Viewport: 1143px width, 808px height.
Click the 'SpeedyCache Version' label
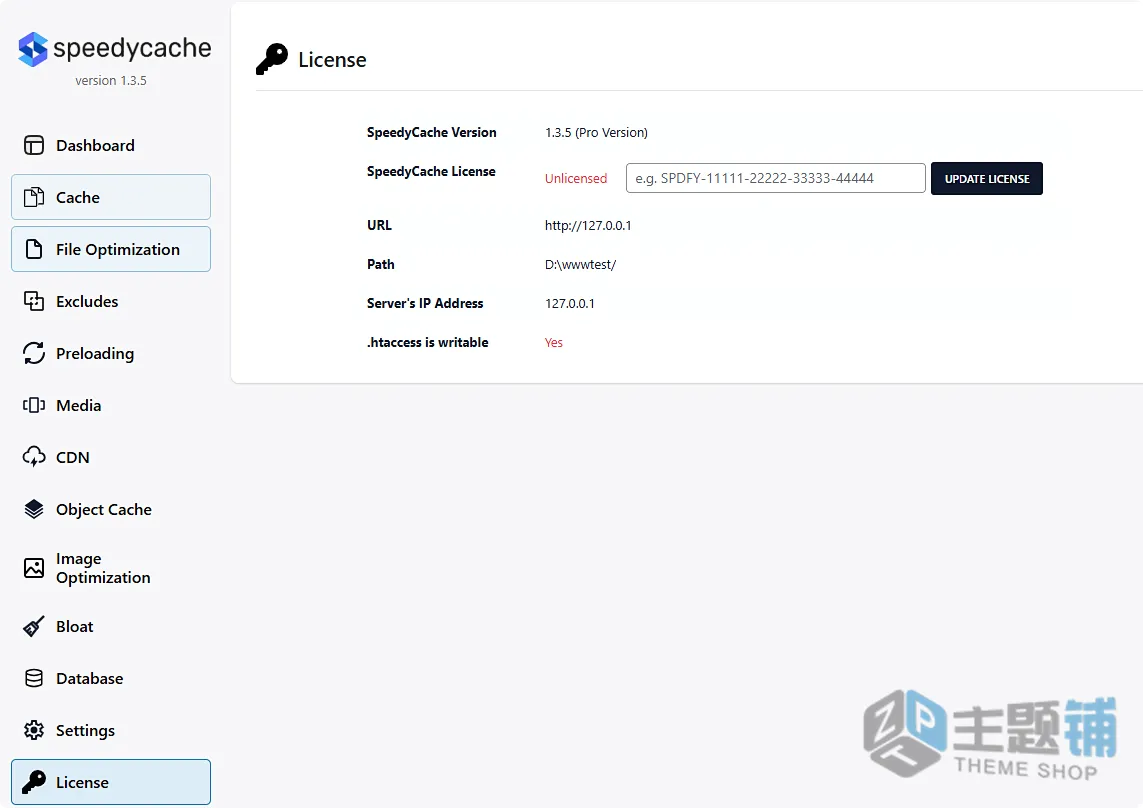[432, 132]
